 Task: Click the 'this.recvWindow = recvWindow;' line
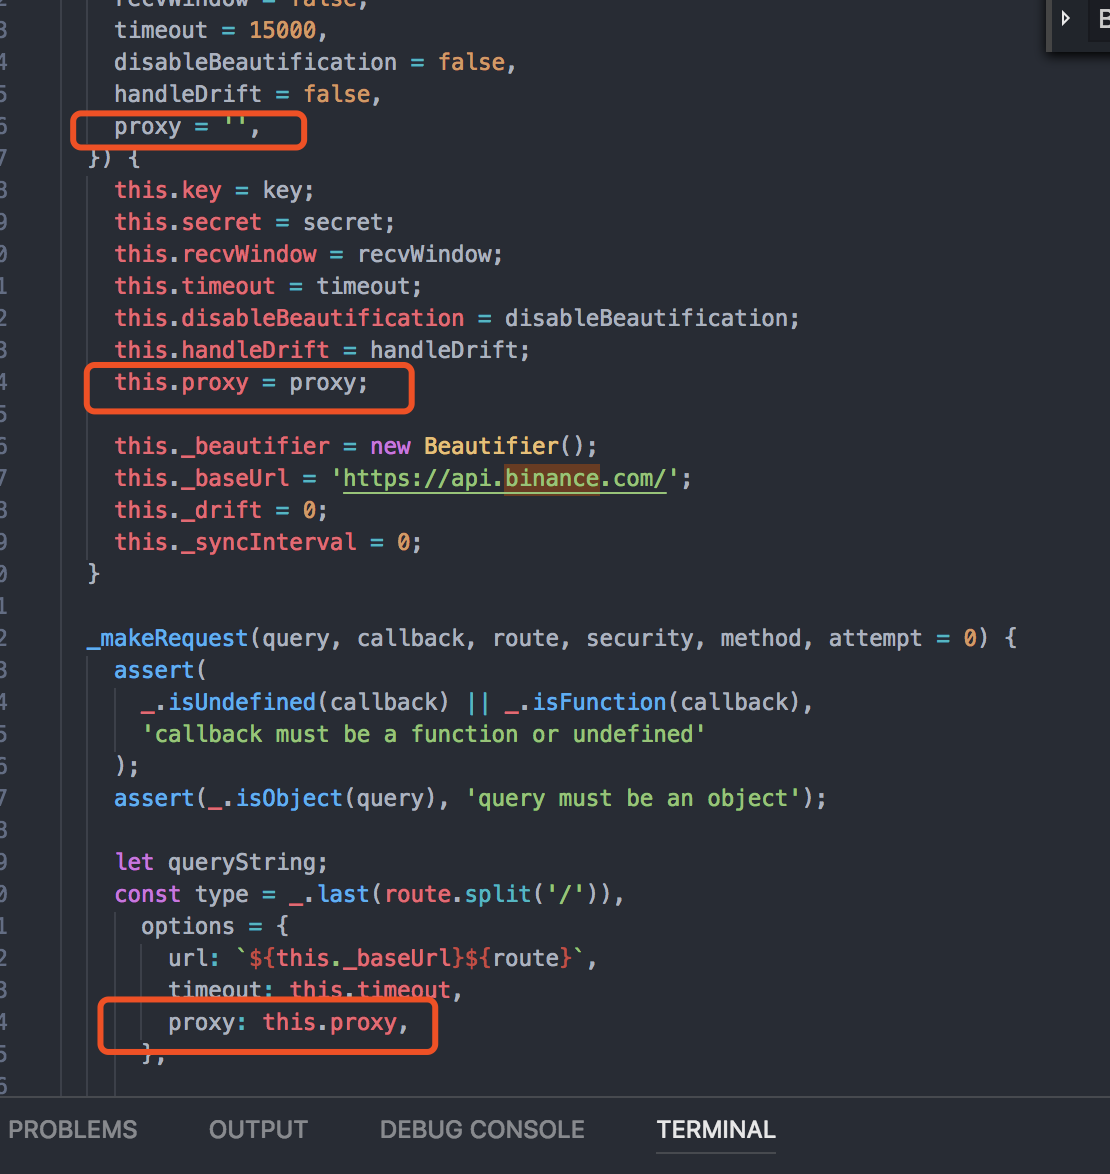click(x=308, y=255)
